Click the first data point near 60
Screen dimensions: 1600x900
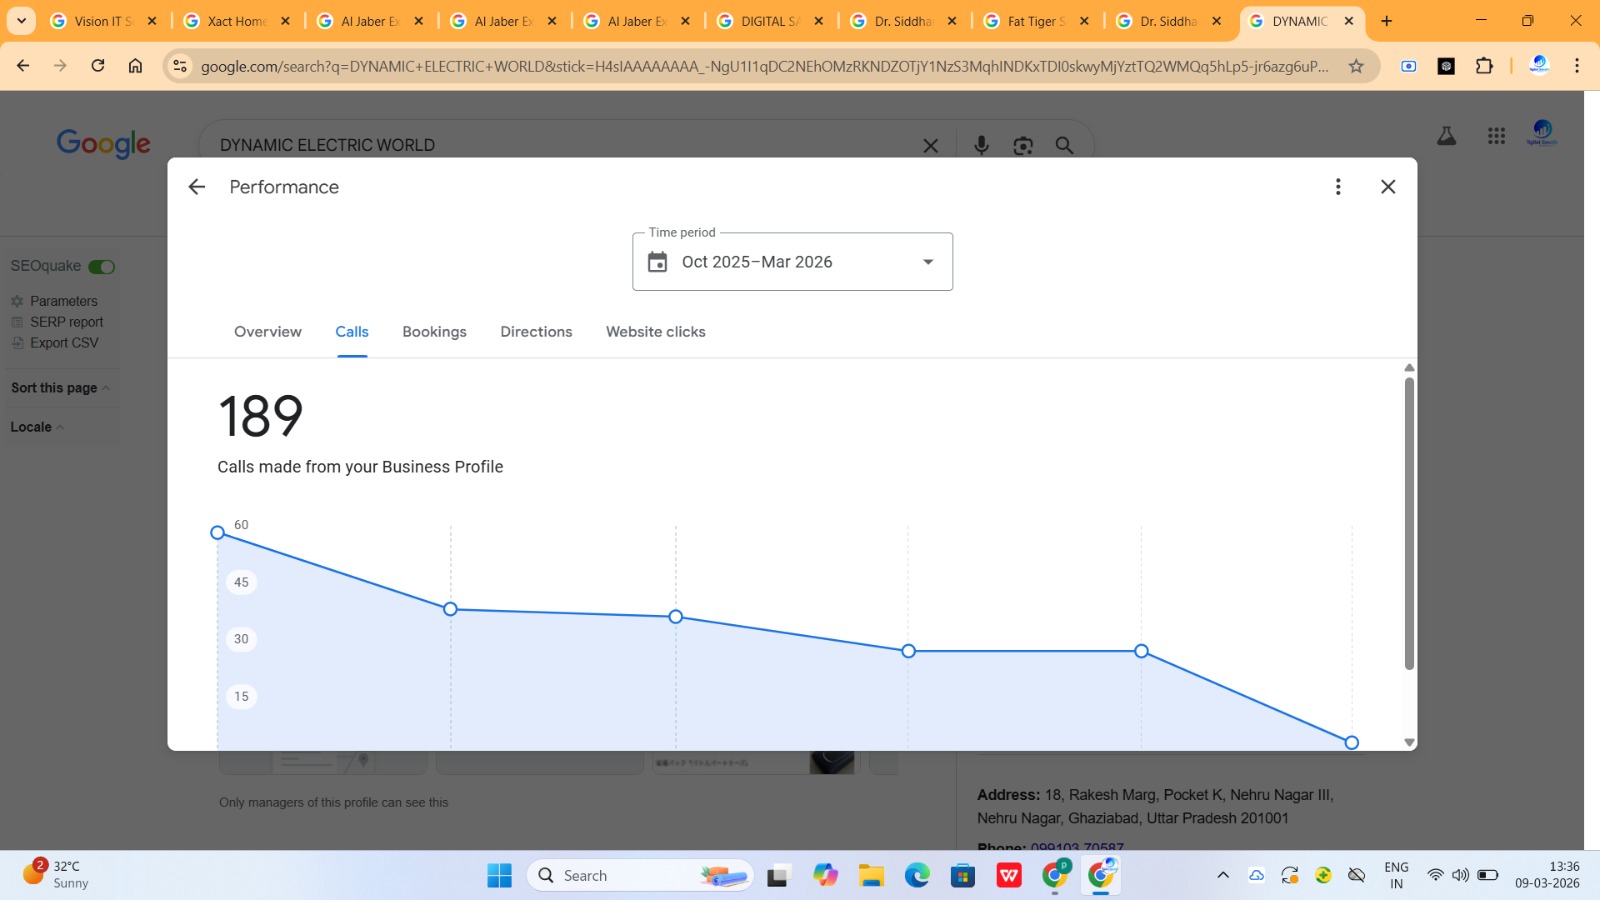pyautogui.click(x=217, y=533)
